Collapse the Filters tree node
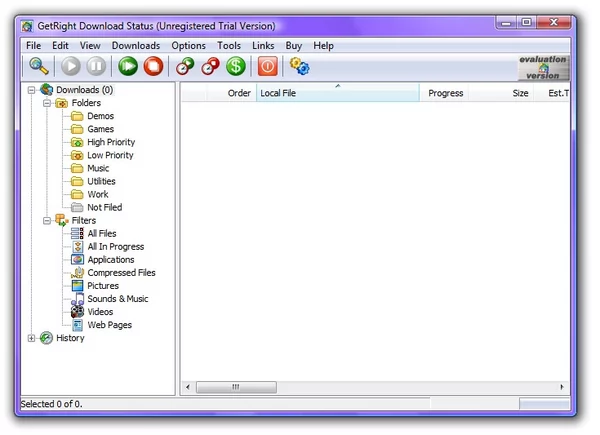 click(x=47, y=221)
